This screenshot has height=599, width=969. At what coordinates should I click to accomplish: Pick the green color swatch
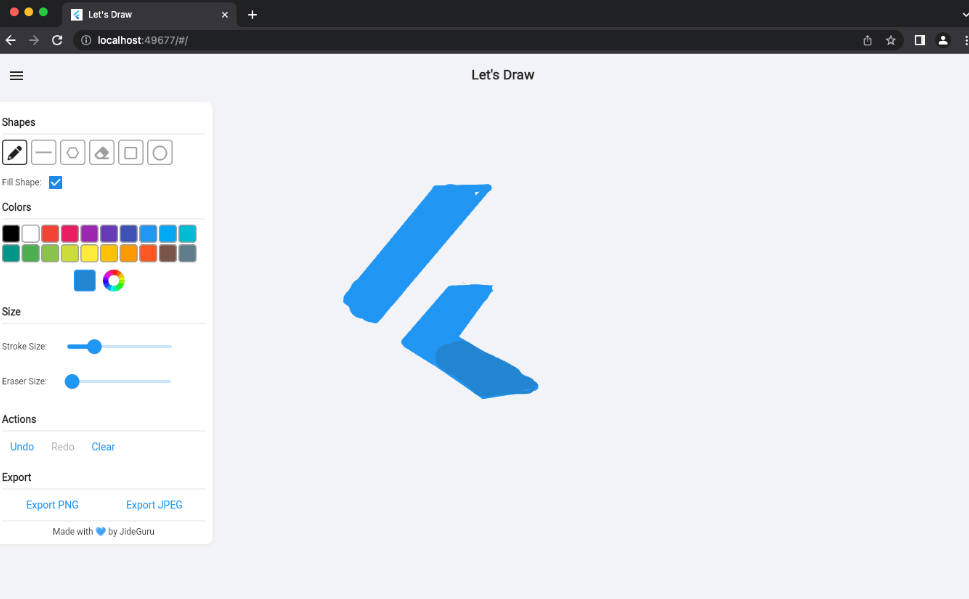pyautogui.click(x=31, y=253)
